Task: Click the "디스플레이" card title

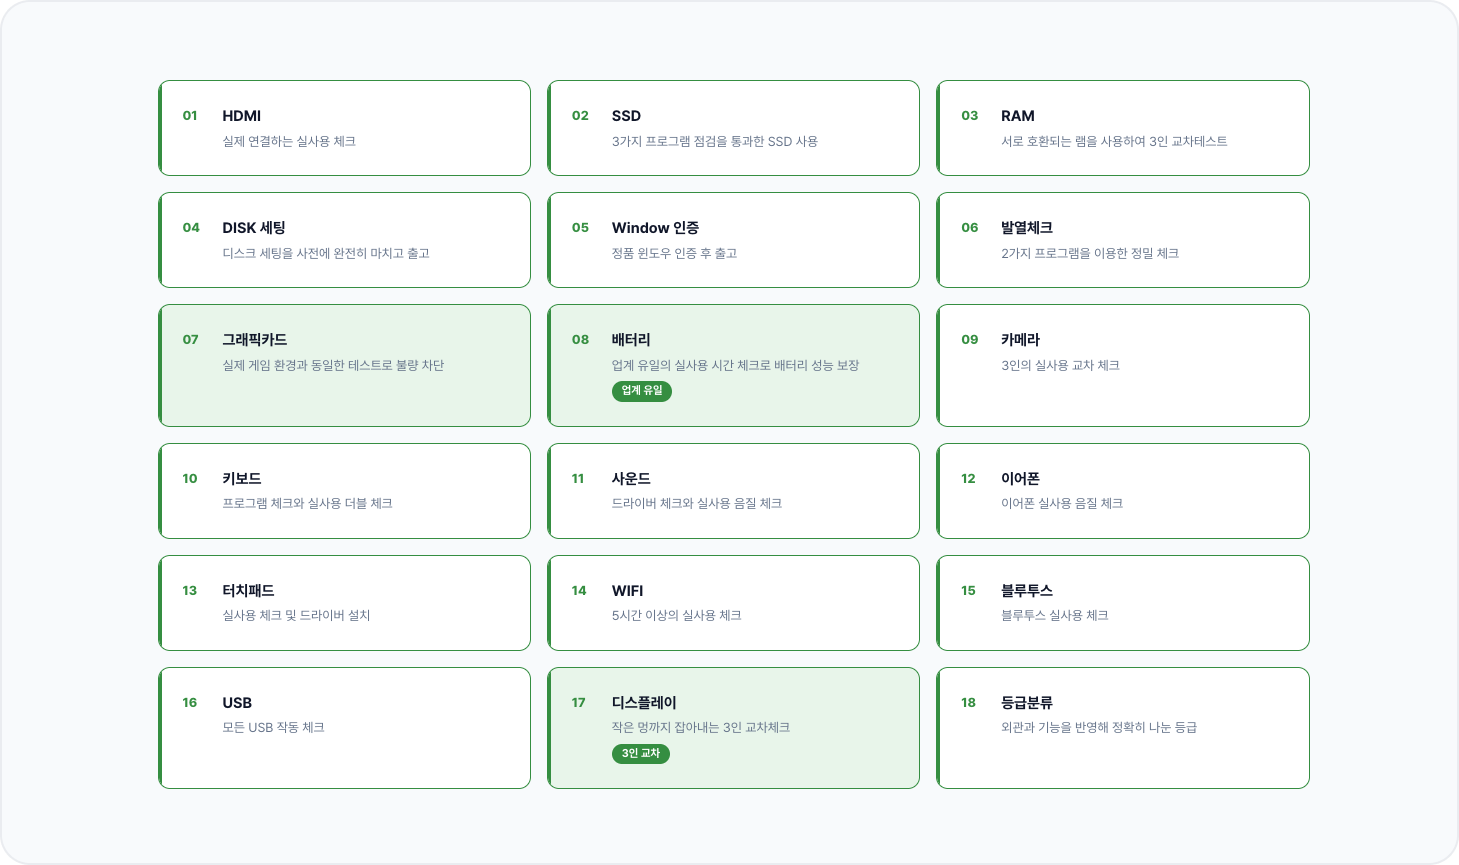Action: [644, 703]
